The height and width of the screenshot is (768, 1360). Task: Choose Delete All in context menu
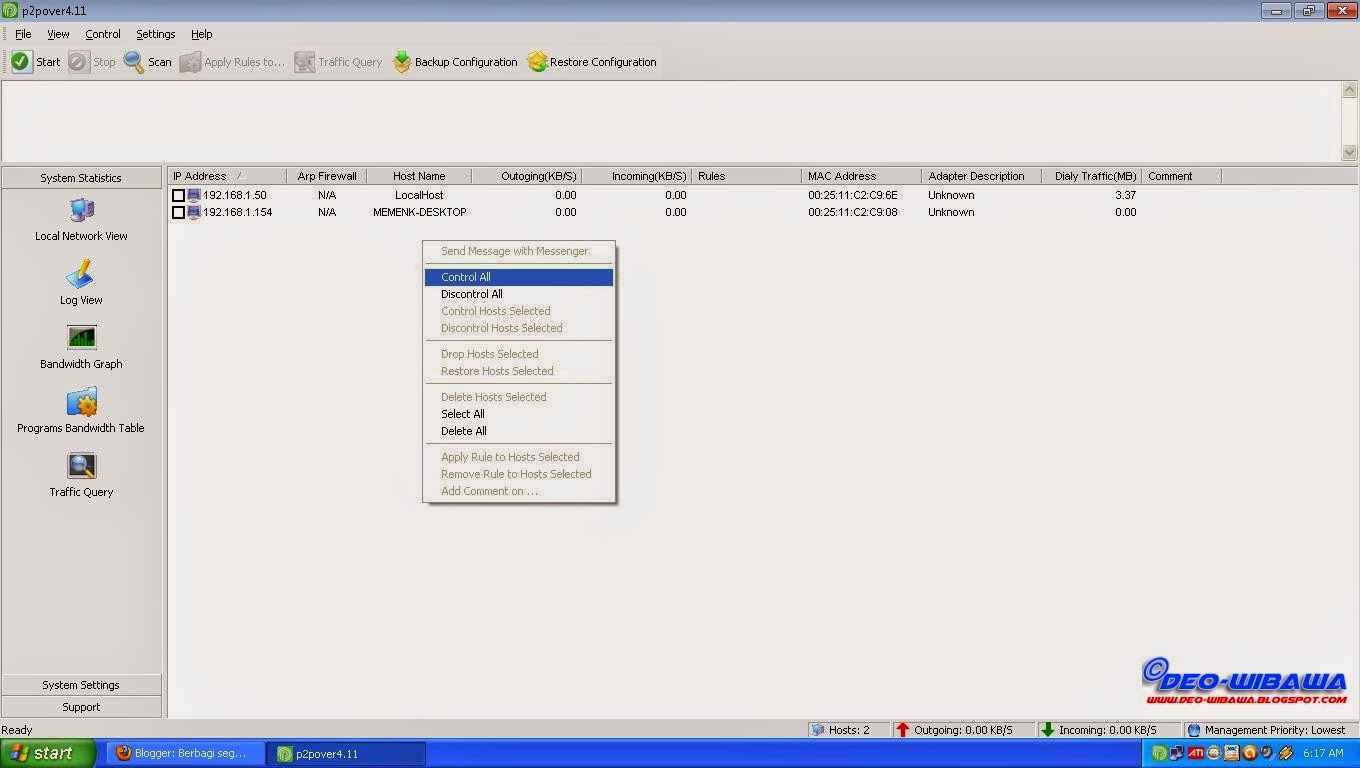coord(519,431)
